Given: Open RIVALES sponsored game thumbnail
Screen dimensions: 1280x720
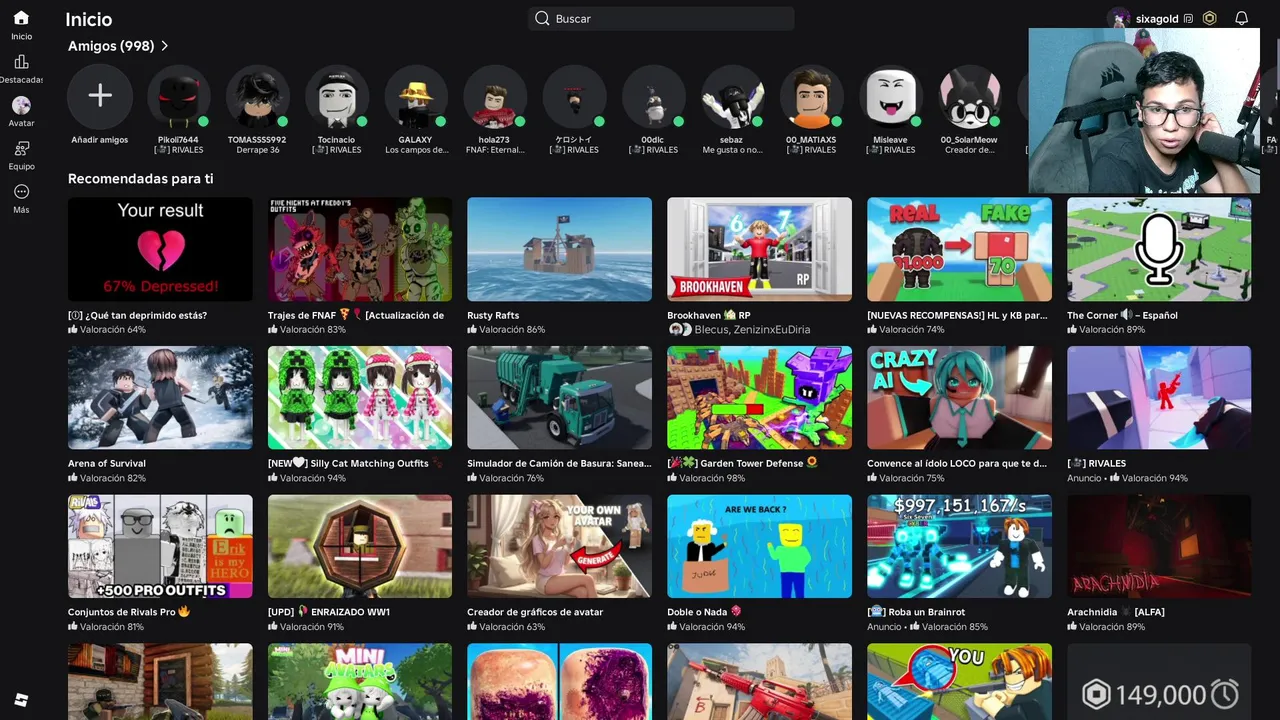Looking at the screenshot, I should [x=1159, y=398].
